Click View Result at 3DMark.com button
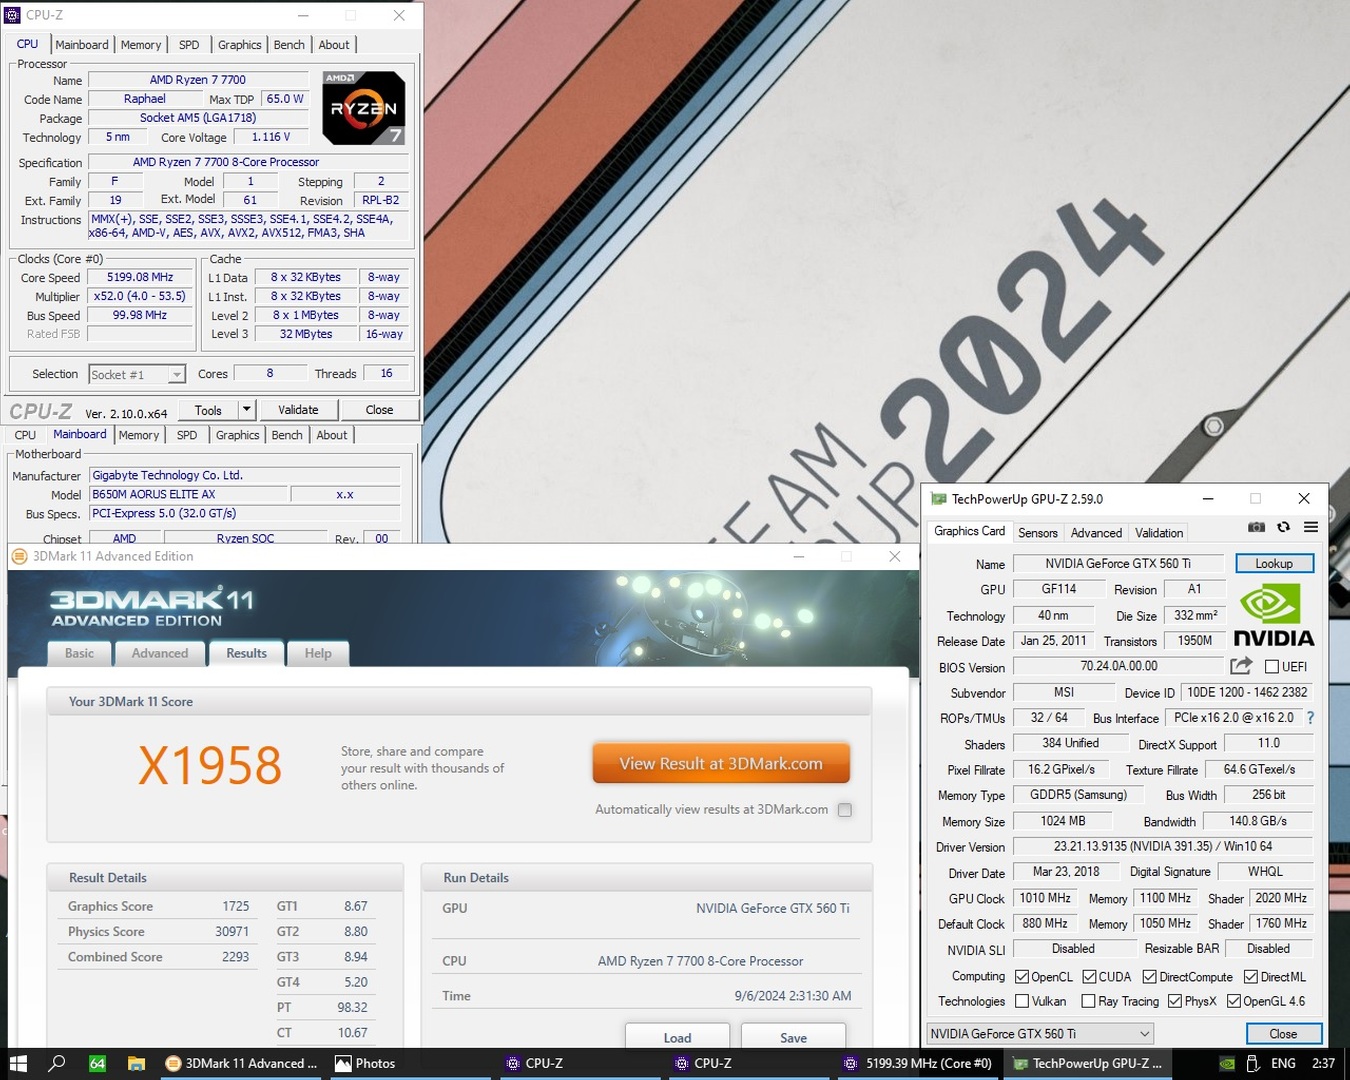 coord(721,763)
